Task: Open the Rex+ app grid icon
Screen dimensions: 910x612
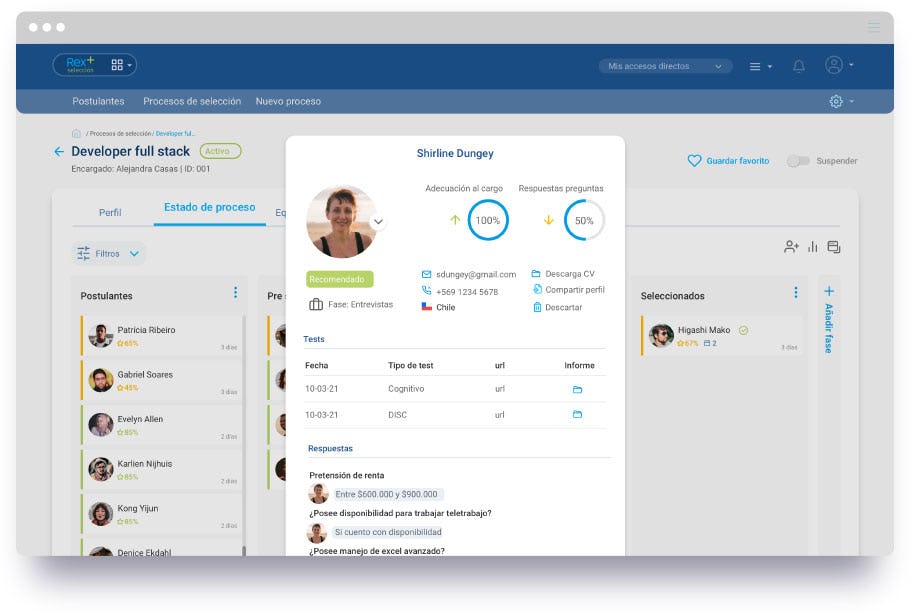Action: pyautogui.click(x=117, y=64)
